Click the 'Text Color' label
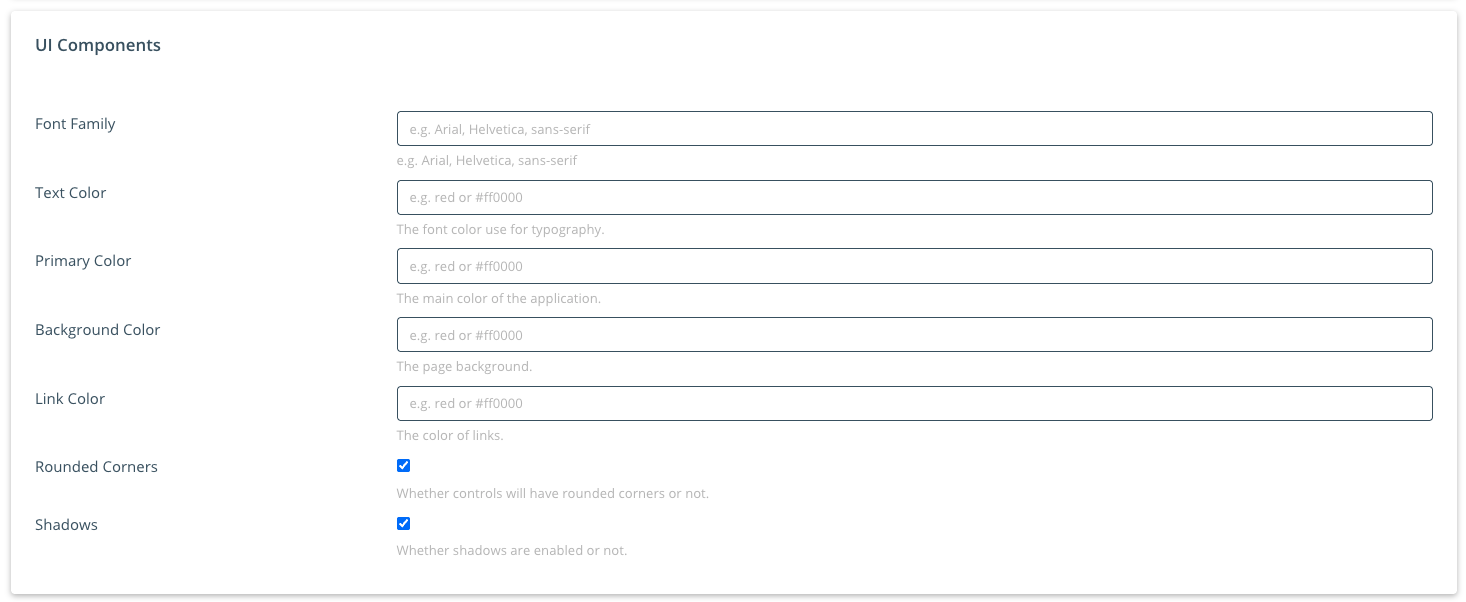 pyautogui.click(x=70, y=193)
